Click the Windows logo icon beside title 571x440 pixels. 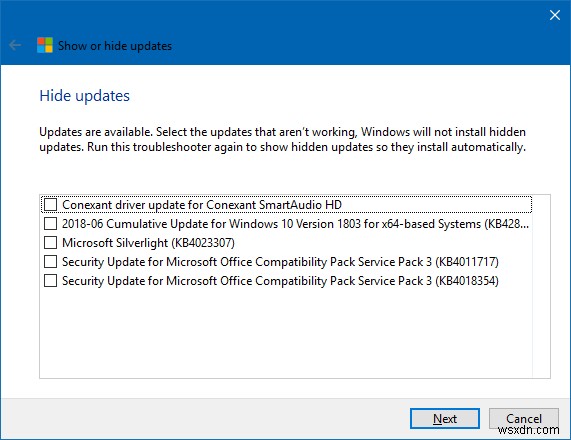pos(45,45)
